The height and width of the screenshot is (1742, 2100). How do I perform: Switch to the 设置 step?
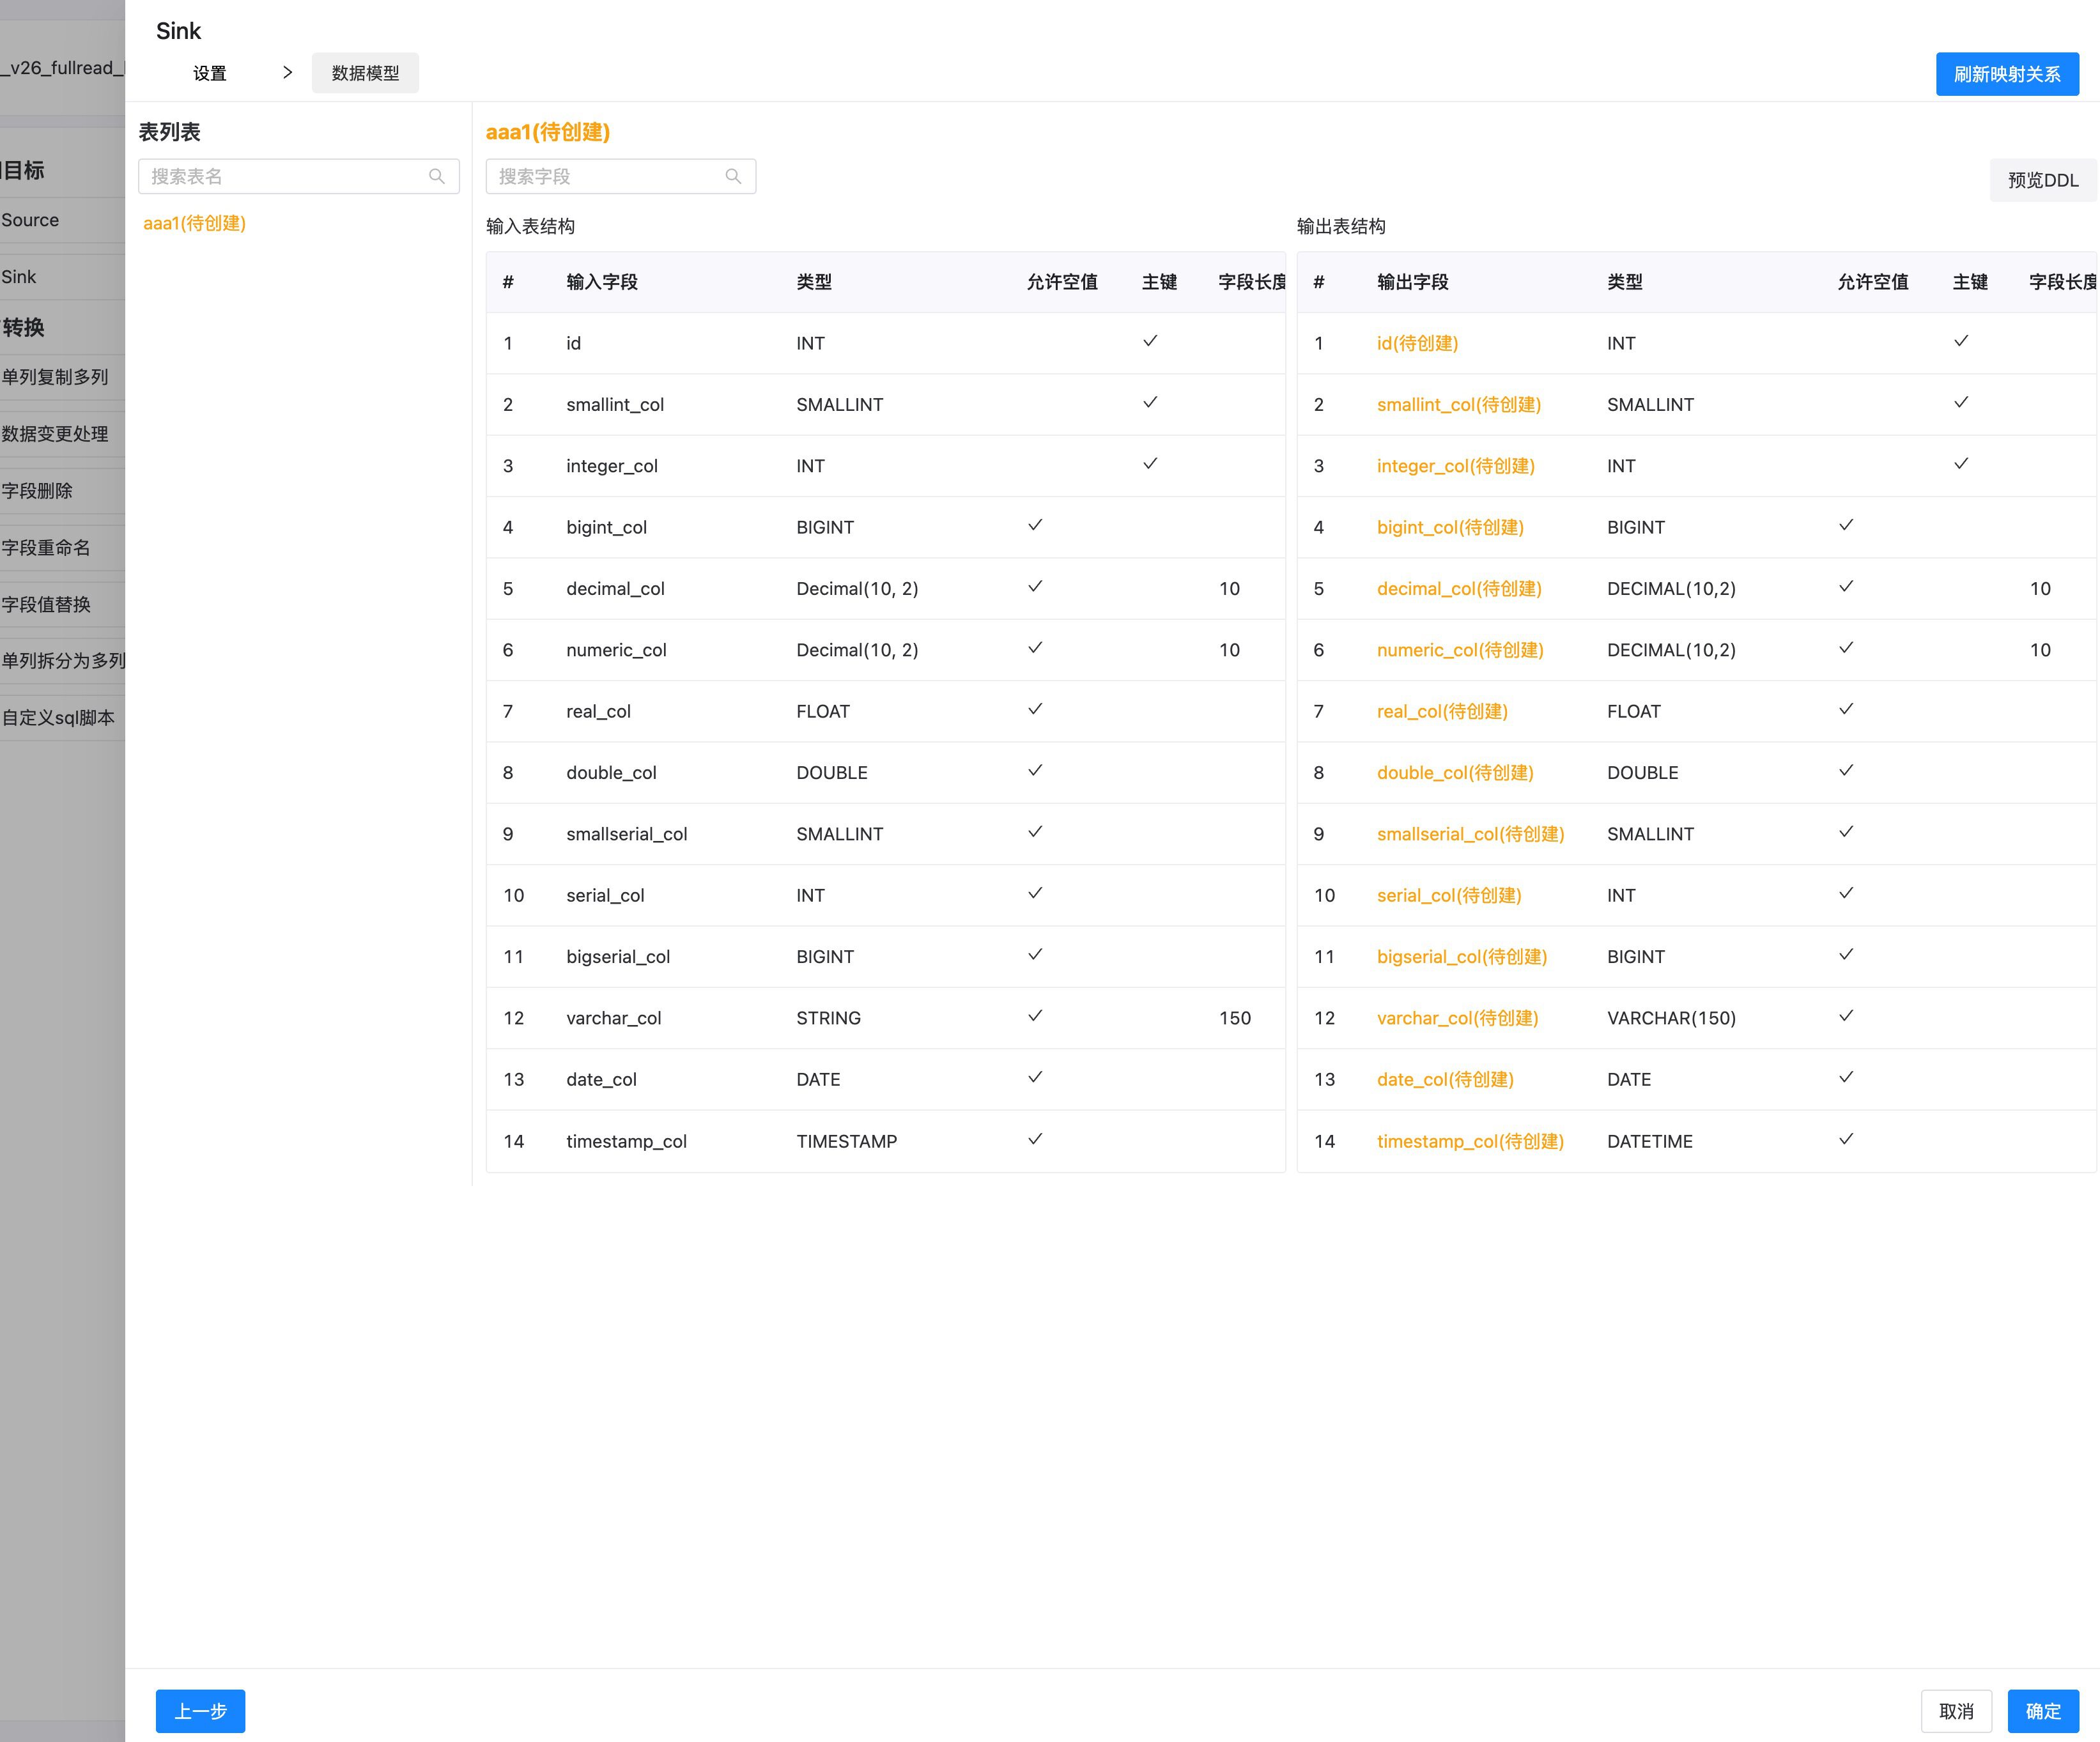210,73
